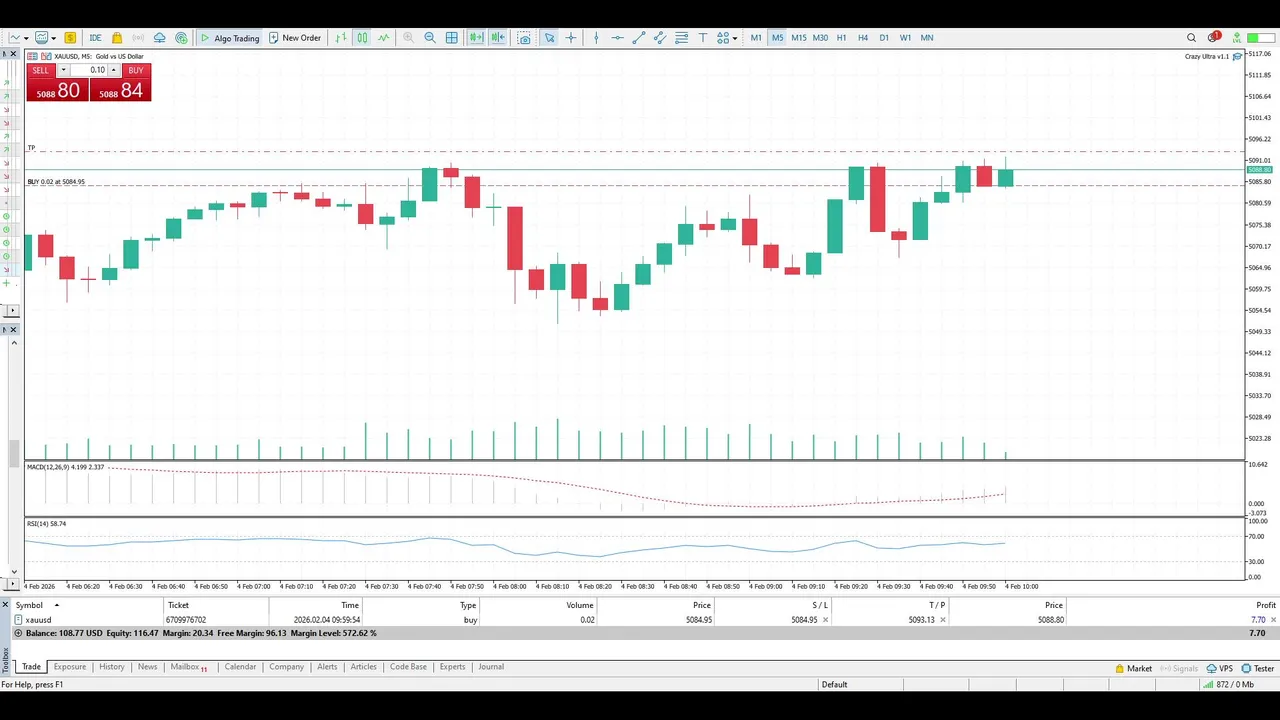1280x720 pixels.
Task: Zoom out on the chart
Action: (430, 38)
